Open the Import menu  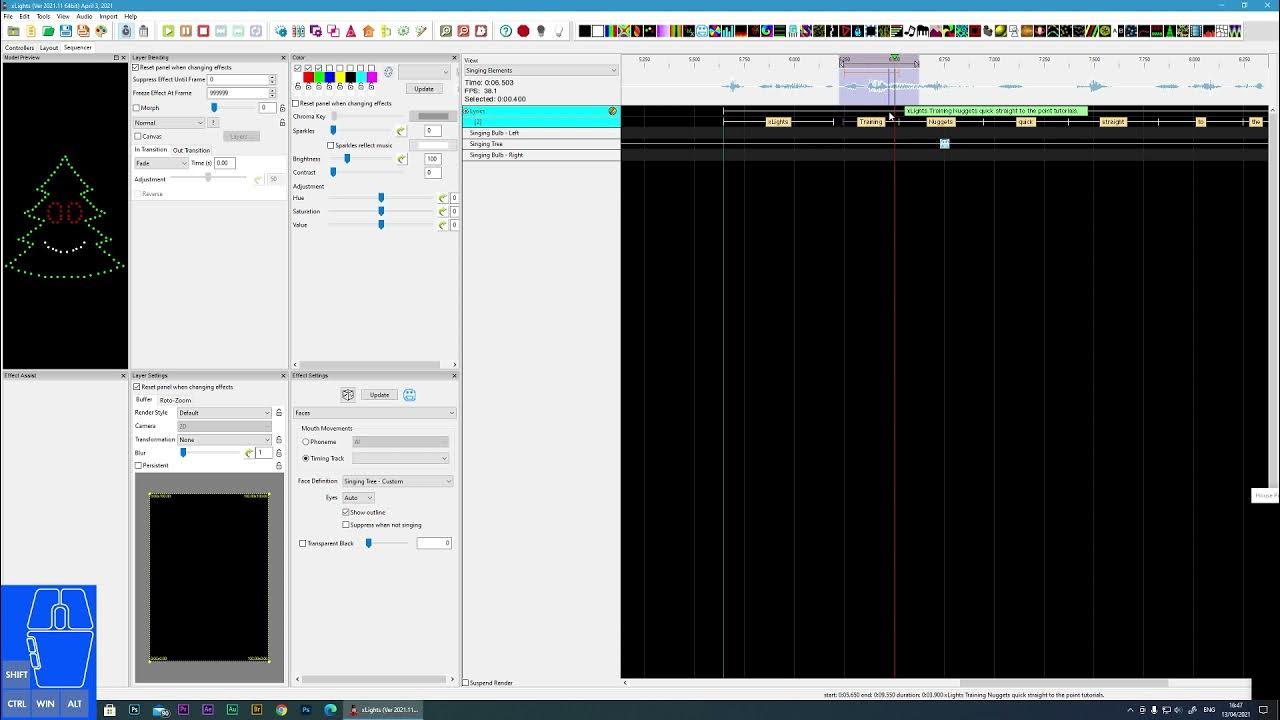tap(108, 16)
